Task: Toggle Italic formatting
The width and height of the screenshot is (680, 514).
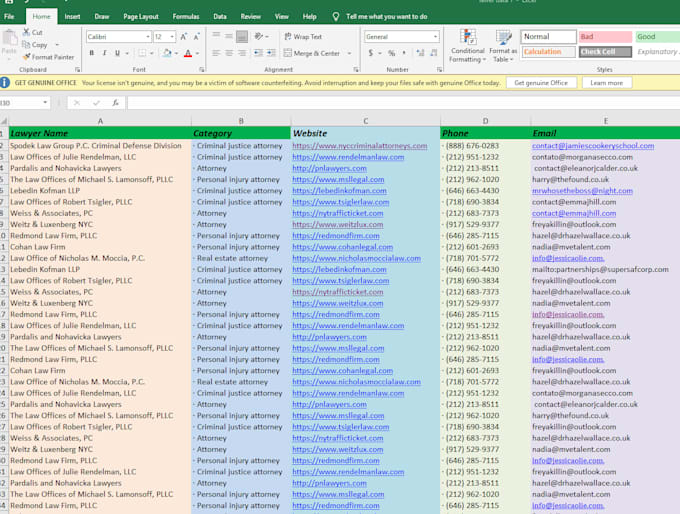Action: pos(105,53)
